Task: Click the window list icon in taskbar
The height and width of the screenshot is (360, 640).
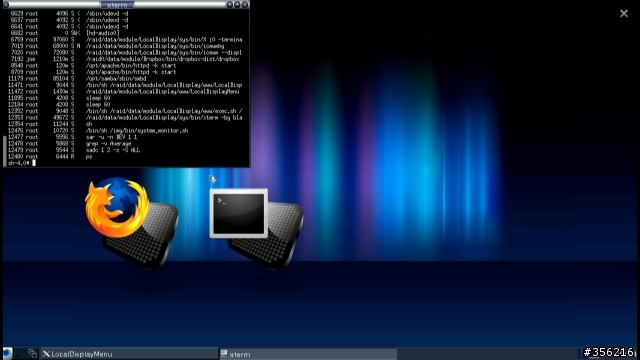Action: pyautogui.click(x=33, y=353)
